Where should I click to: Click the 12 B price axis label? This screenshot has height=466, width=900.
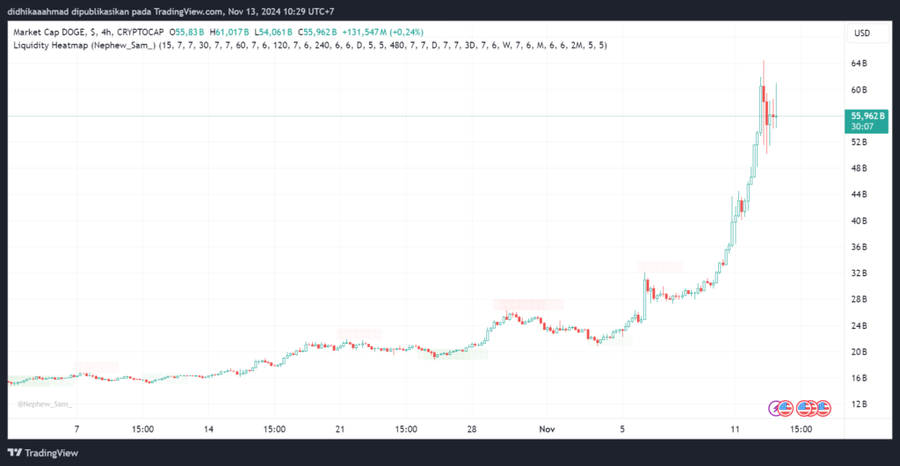pyautogui.click(x=858, y=404)
